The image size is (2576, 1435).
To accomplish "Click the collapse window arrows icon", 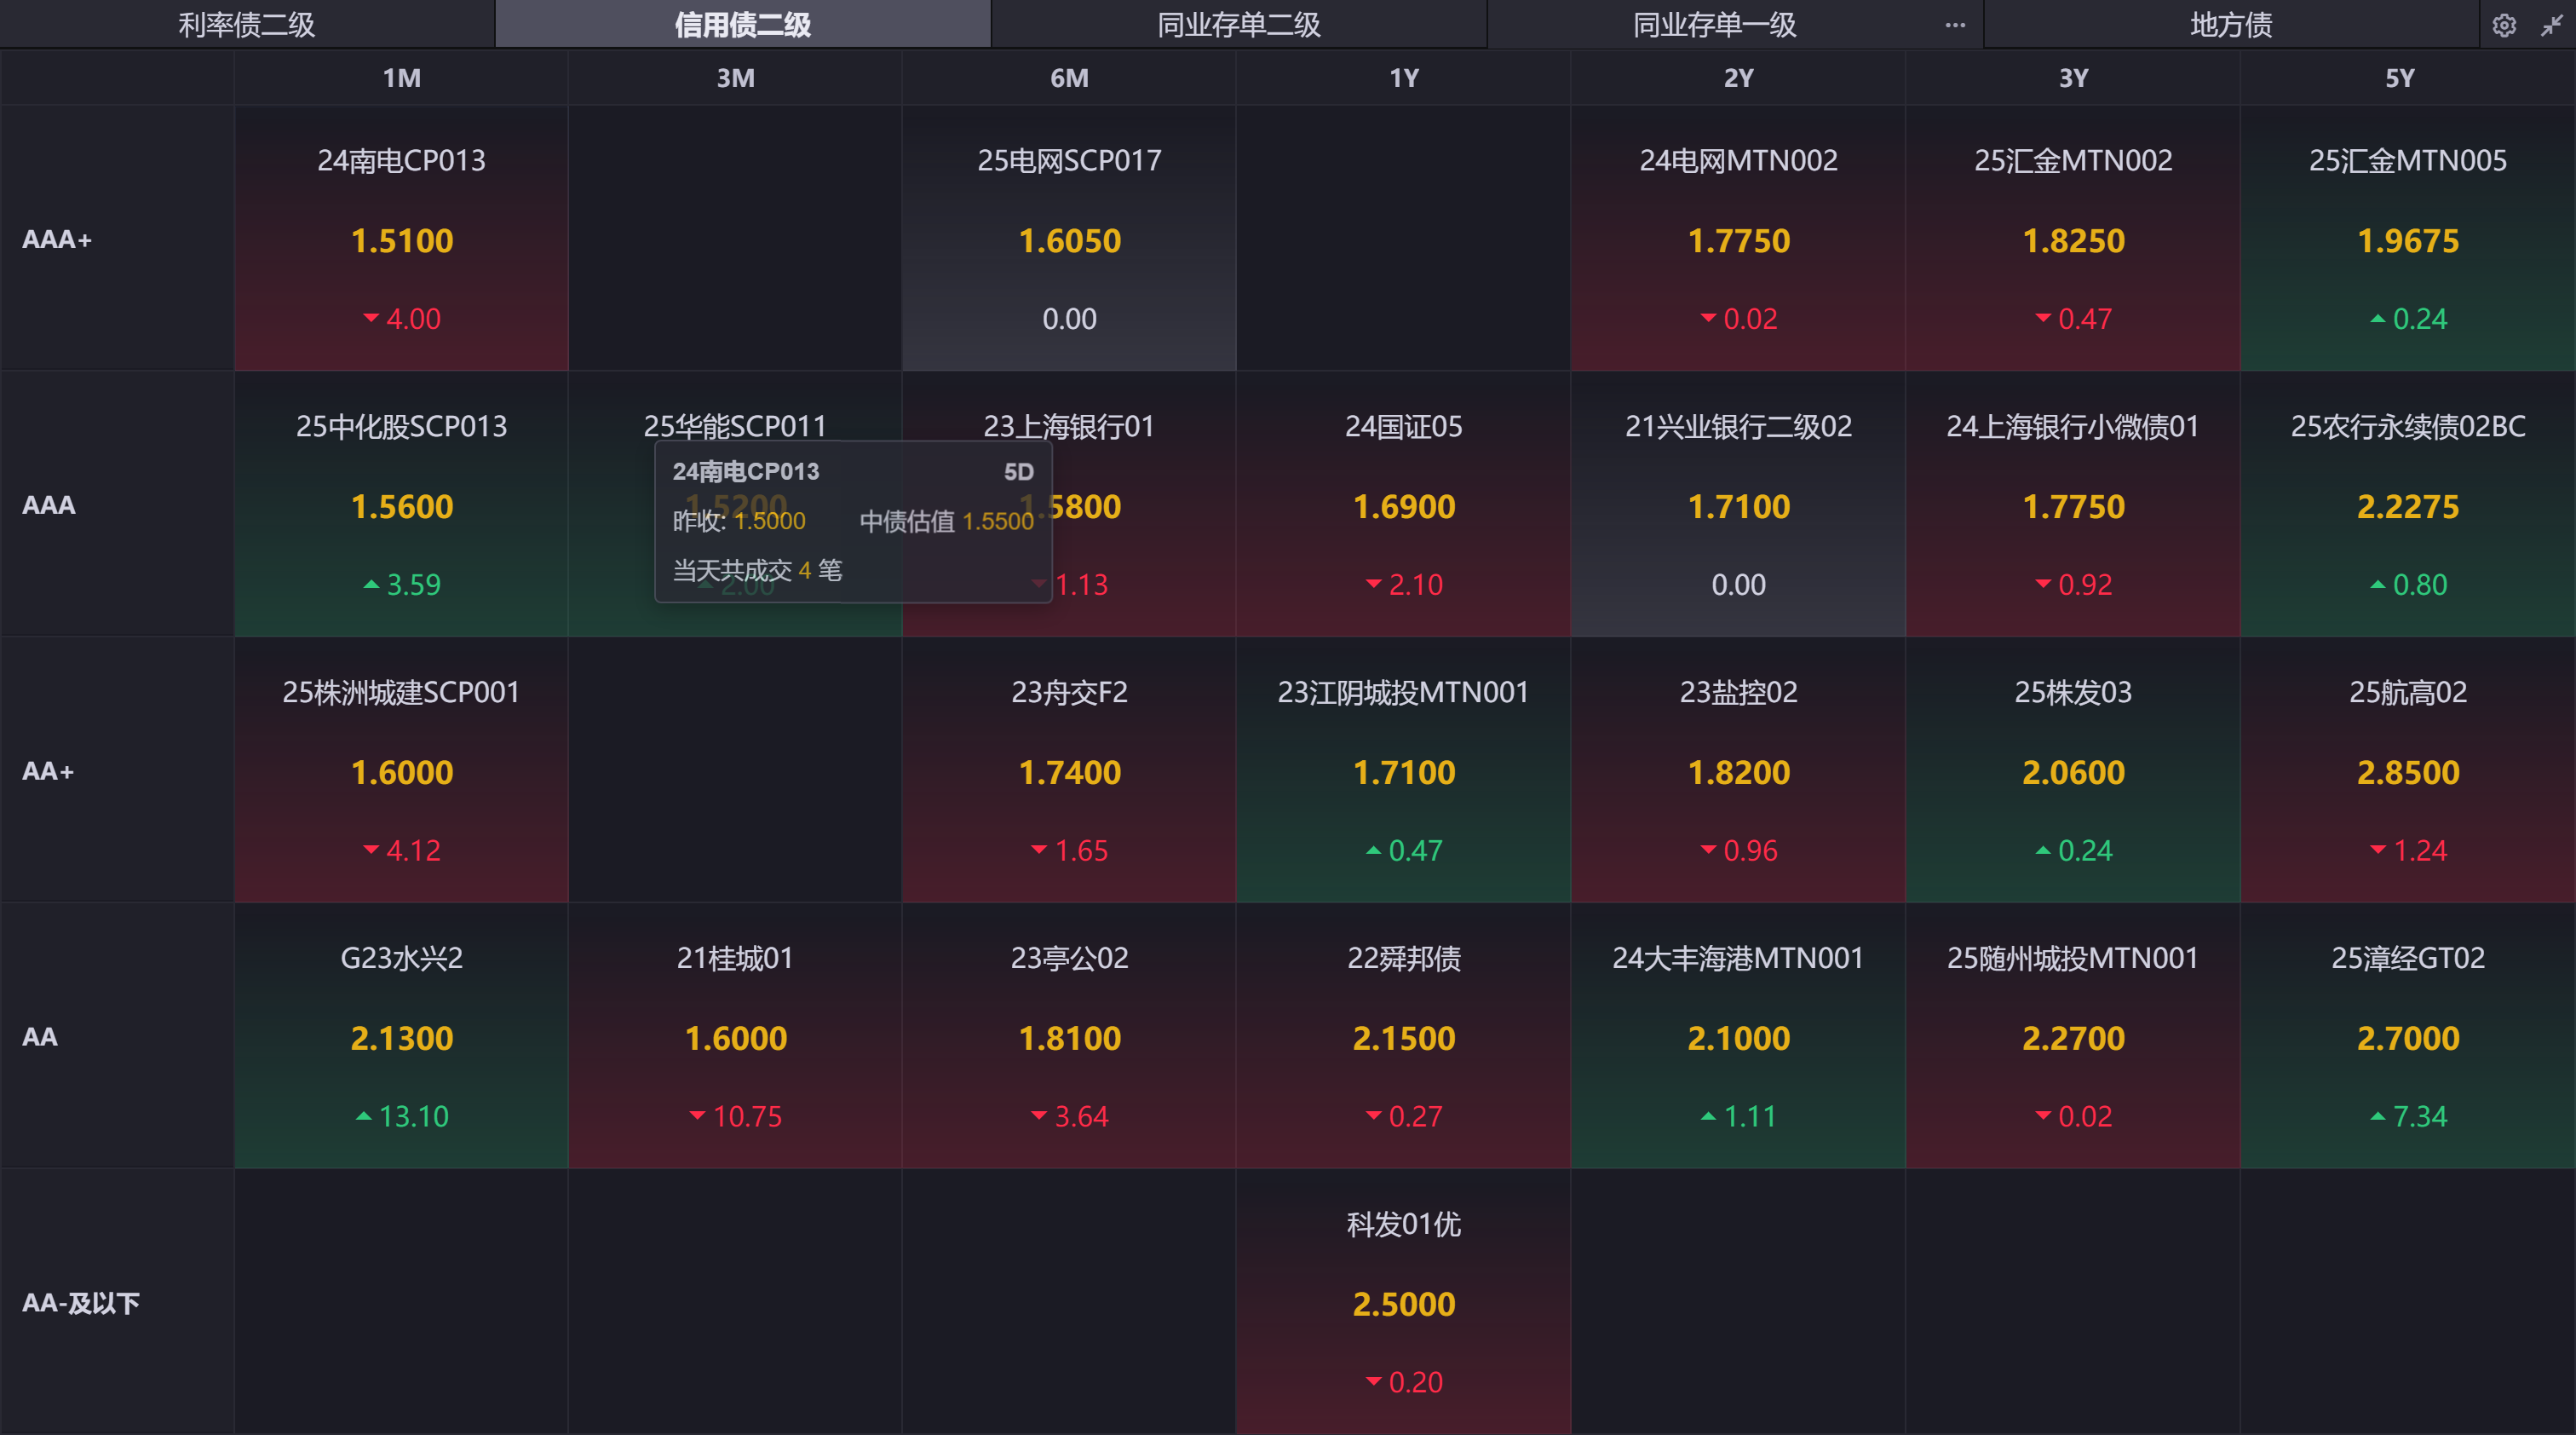I will pos(2551,25).
